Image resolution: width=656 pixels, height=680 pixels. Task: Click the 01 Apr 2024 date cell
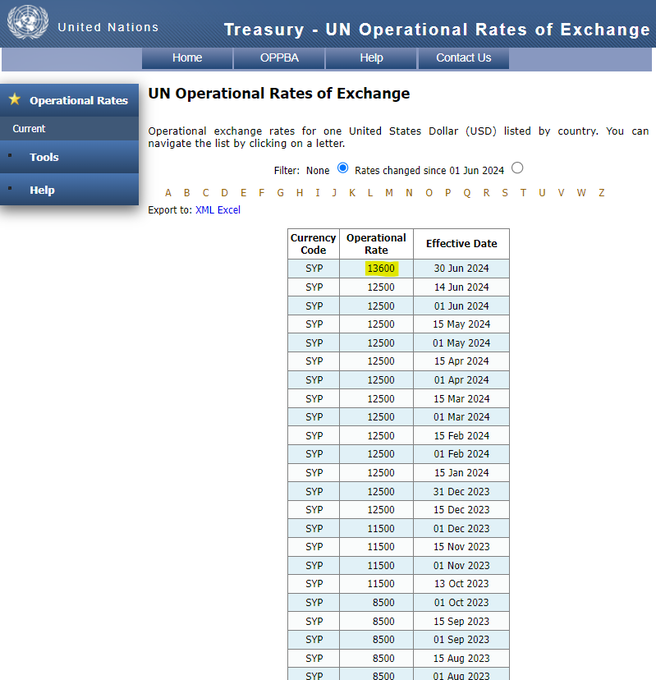461,380
